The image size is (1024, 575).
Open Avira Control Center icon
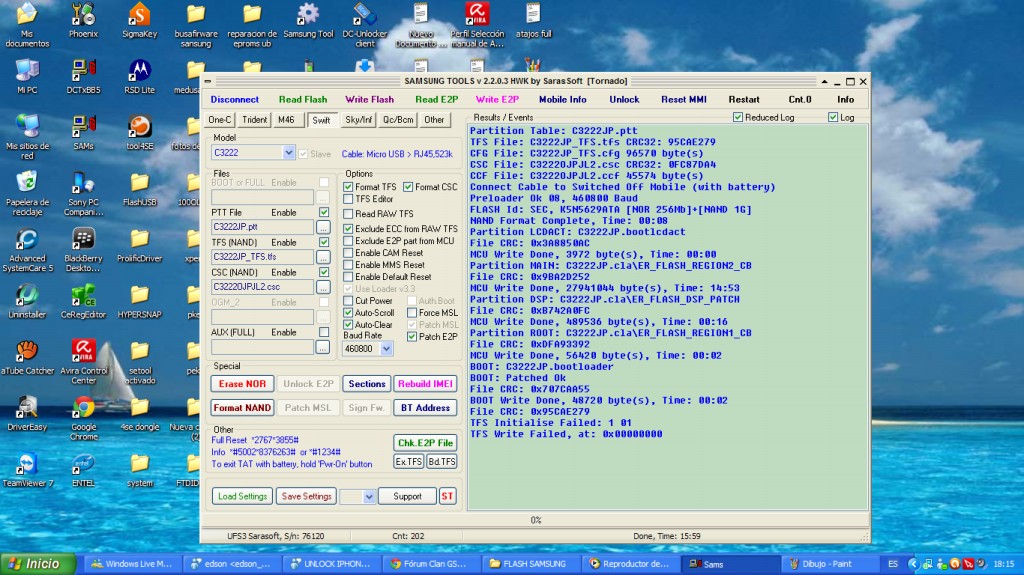84,362
